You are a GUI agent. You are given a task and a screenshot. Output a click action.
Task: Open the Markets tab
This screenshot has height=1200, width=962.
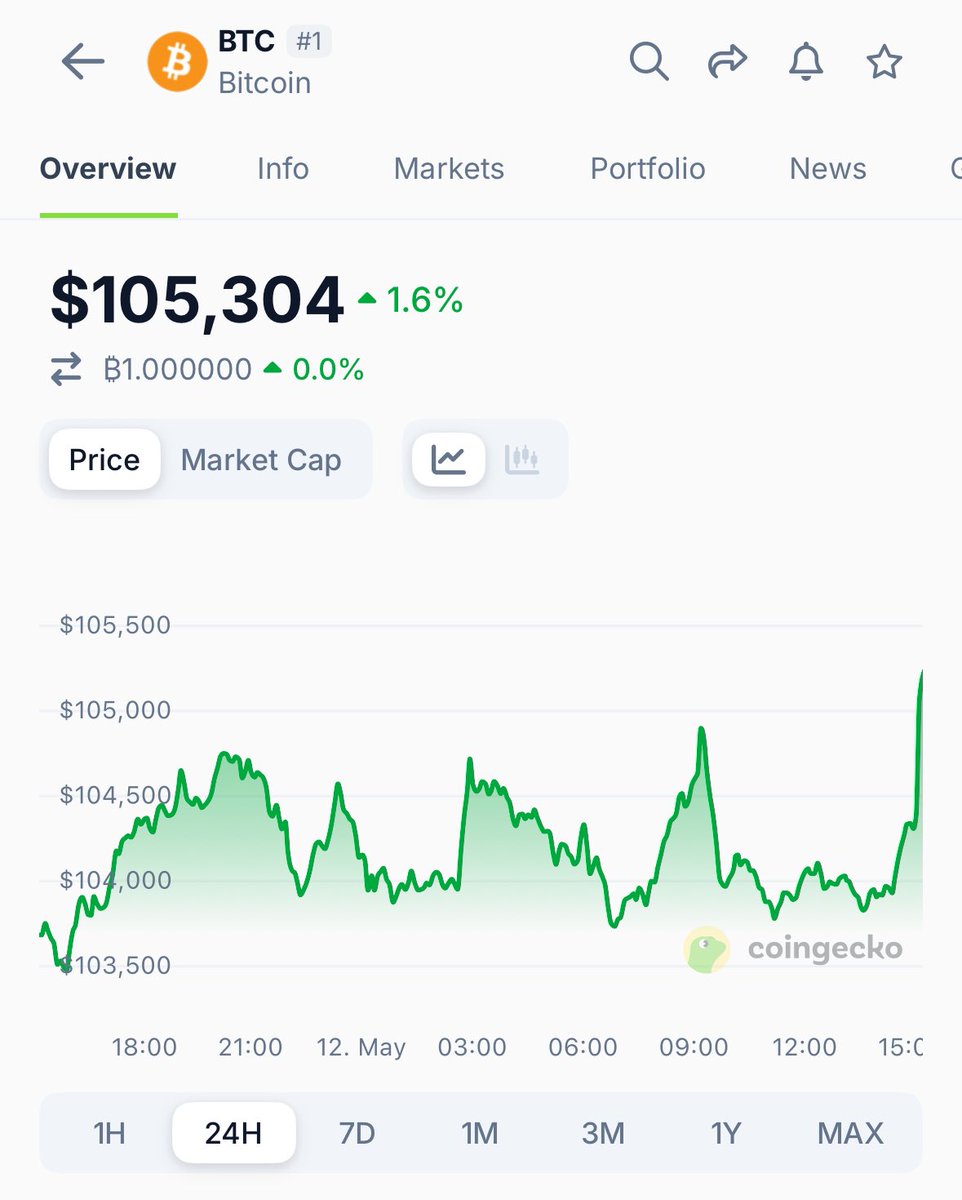tap(449, 168)
